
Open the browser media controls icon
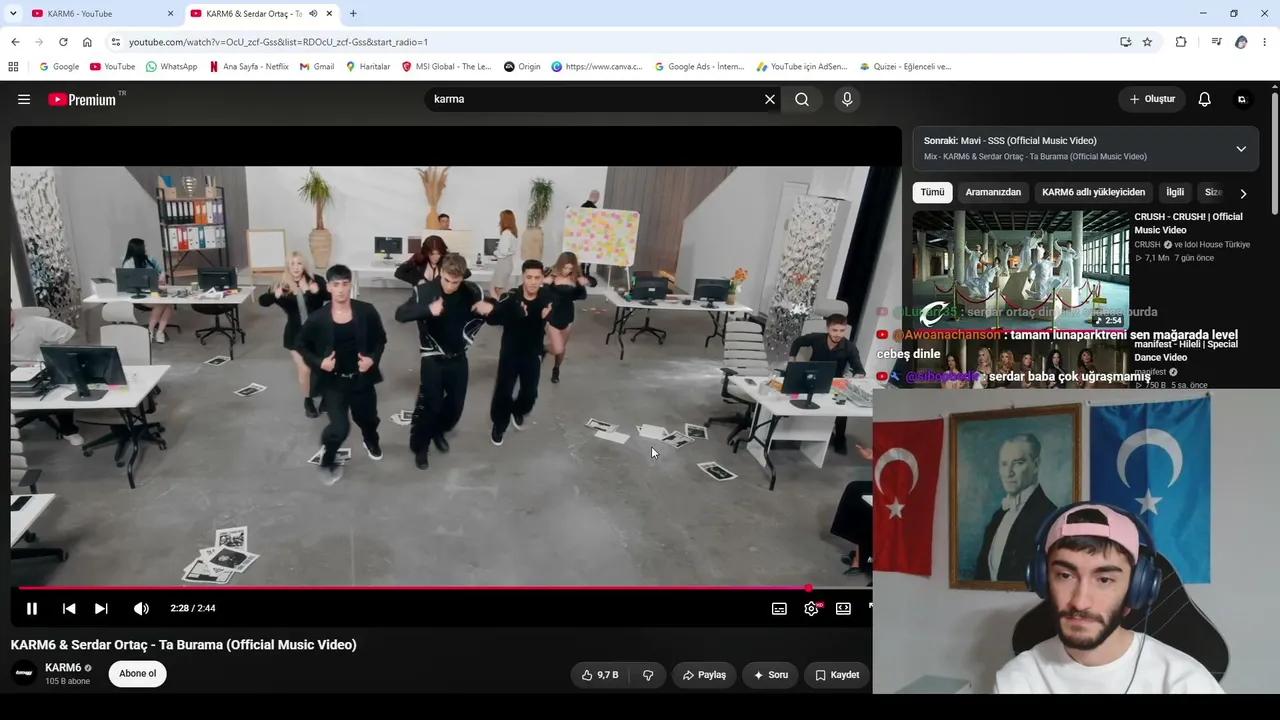pyautogui.click(x=1216, y=42)
